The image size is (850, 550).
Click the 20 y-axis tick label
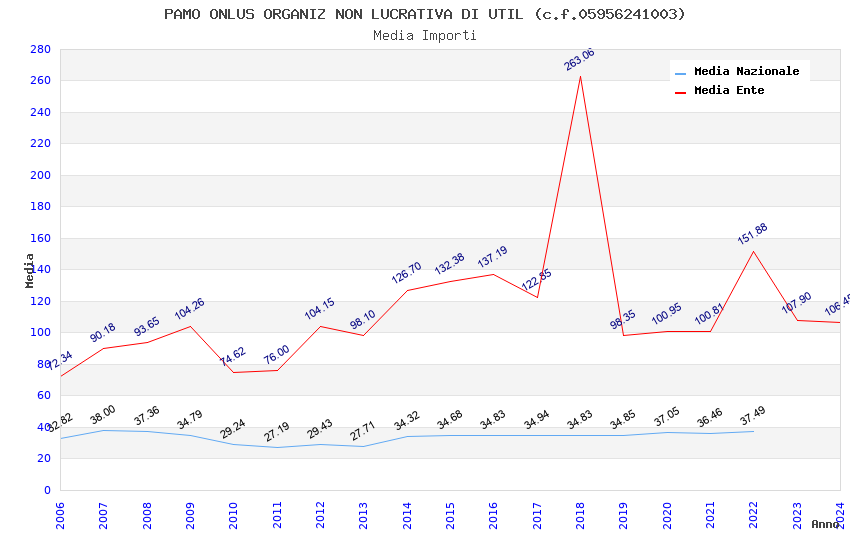(x=44, y=458)
